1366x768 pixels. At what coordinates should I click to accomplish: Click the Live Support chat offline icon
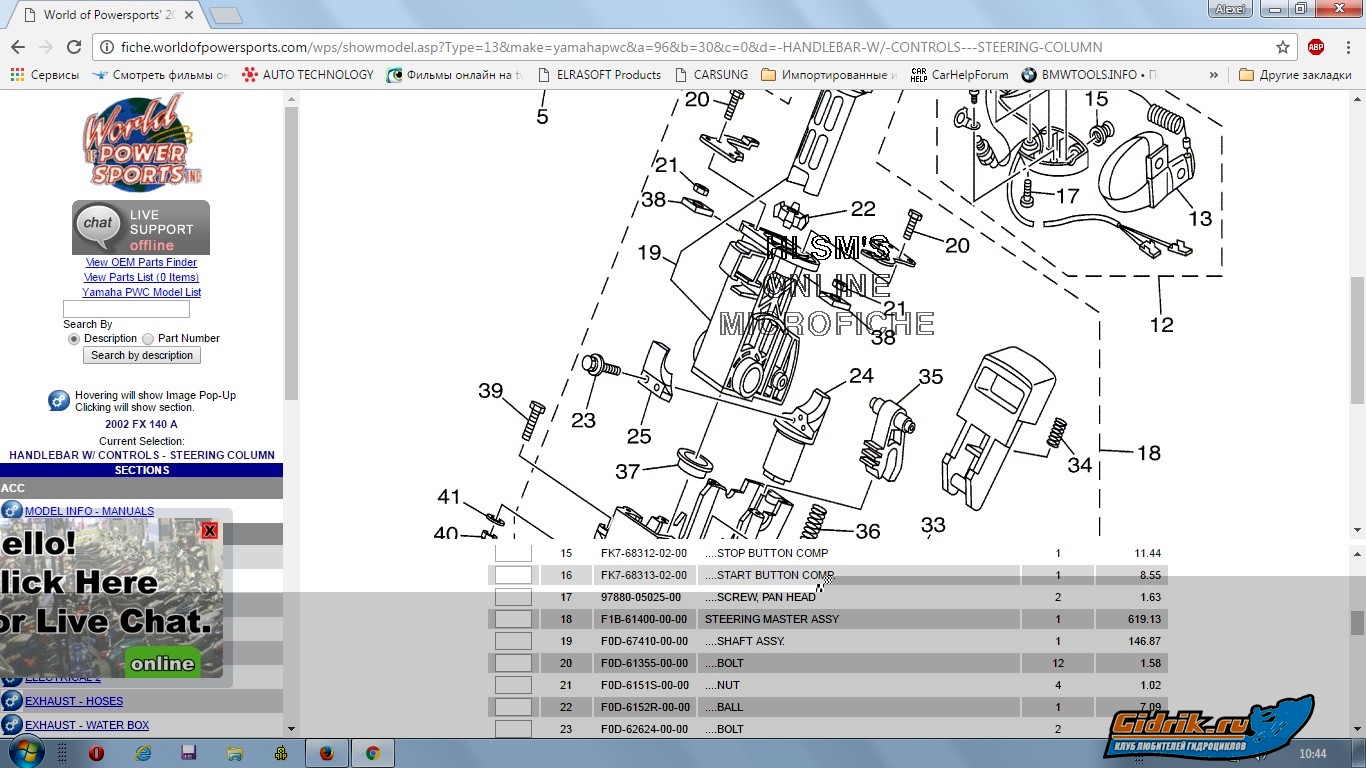[x=141, y=227]
